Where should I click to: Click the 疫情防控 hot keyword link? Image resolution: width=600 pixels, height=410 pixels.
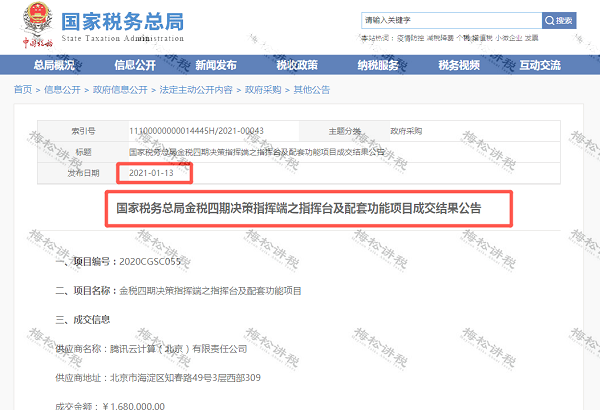coord(414,38)
